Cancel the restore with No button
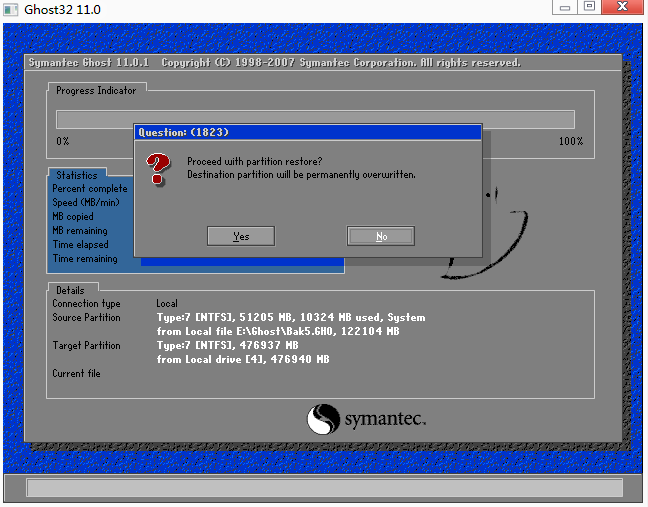 pos(381,236)
